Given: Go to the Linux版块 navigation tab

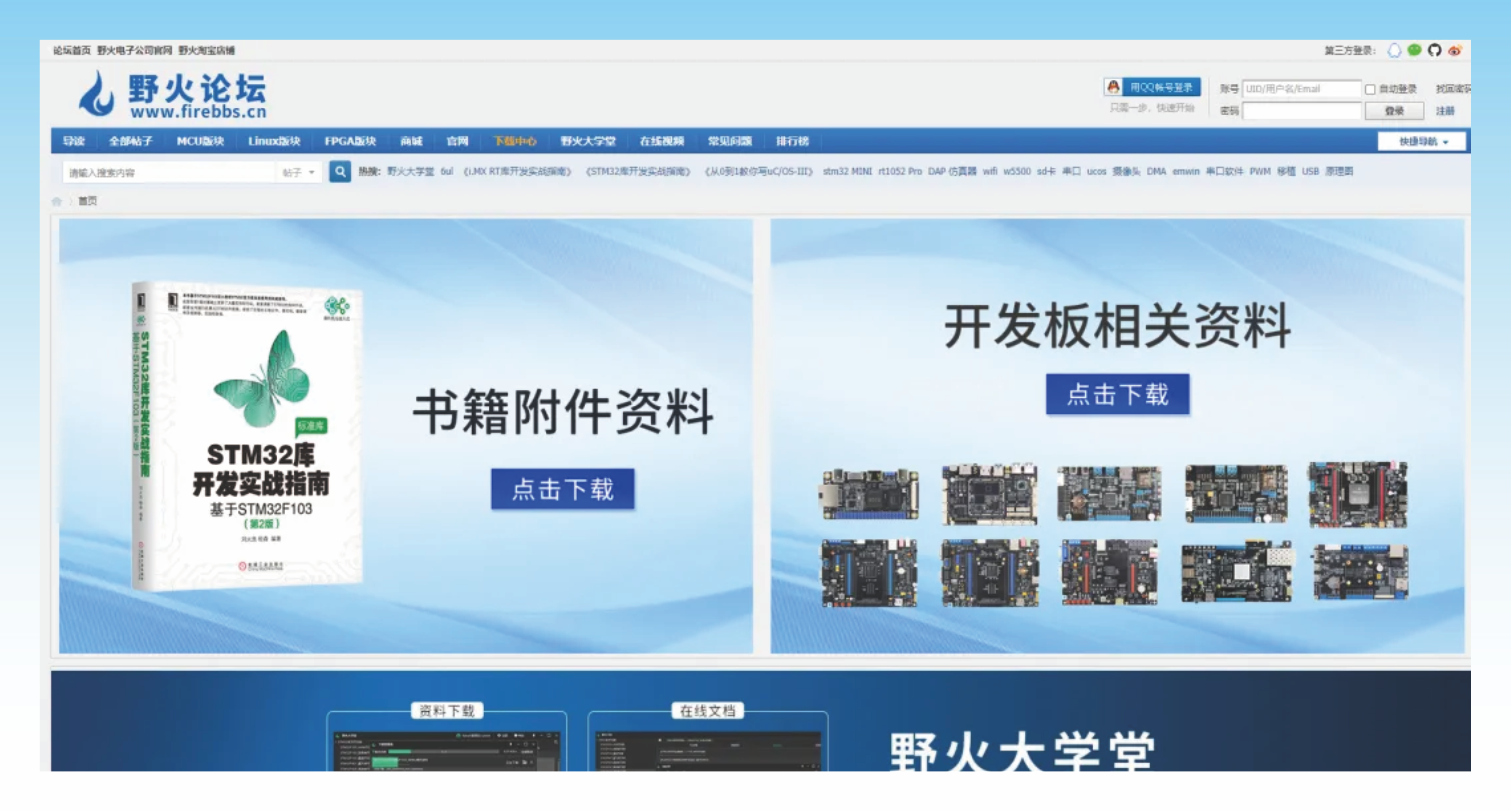Looking at the screenshot, I should click(274, 141).
